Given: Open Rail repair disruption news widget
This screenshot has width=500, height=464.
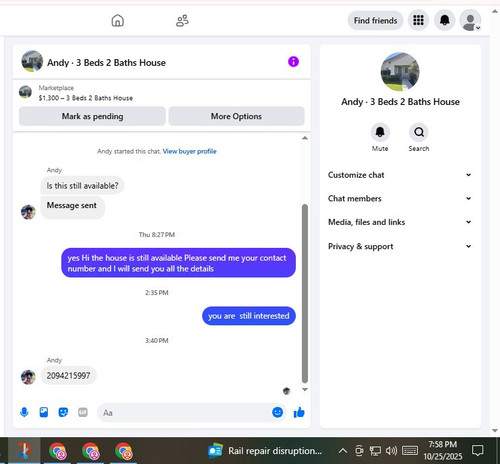Looking at the screenshot, I should (x=265, y=451).
